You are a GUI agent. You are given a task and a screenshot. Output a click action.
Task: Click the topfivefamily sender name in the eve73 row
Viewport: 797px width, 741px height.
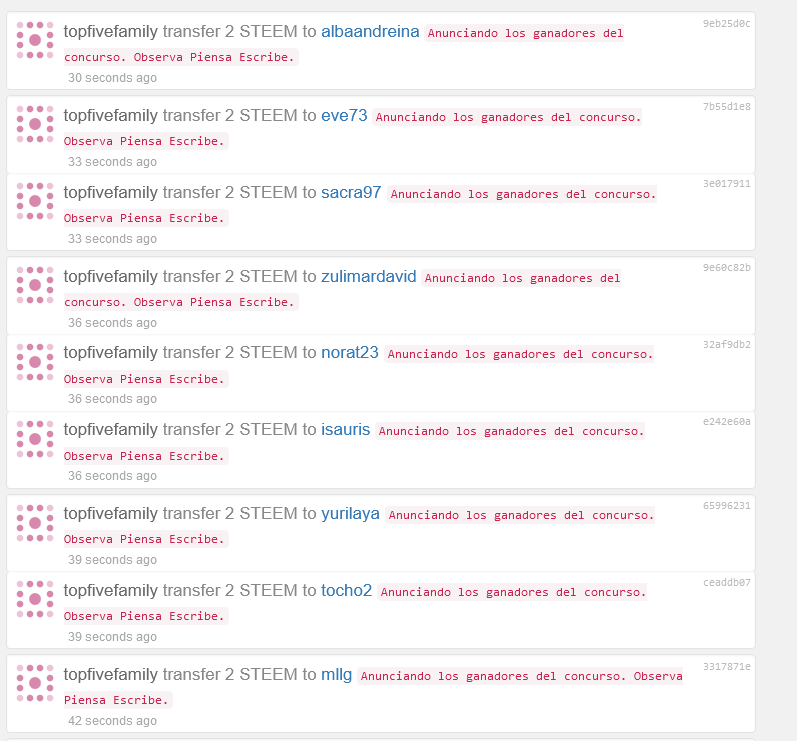[x=111, y=115]
